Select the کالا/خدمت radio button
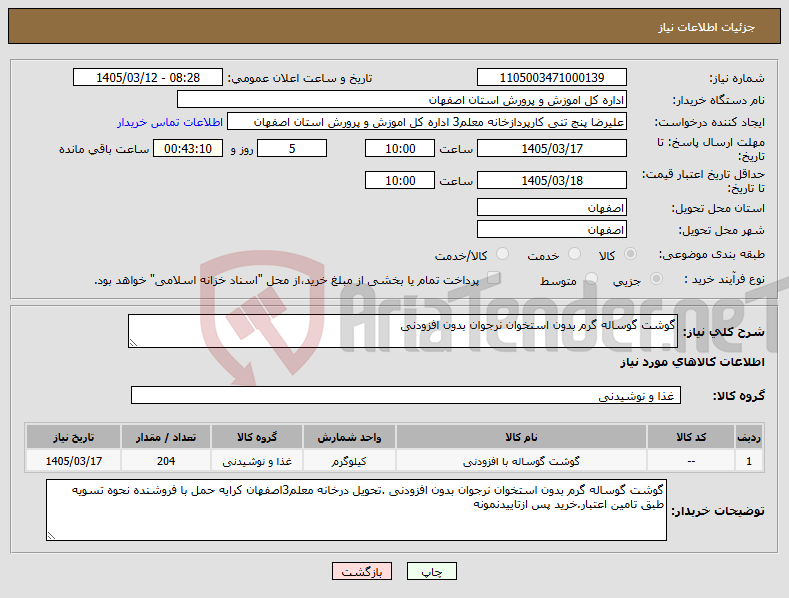The width and height of the screenshot is (789, 598). coord(502,254)
